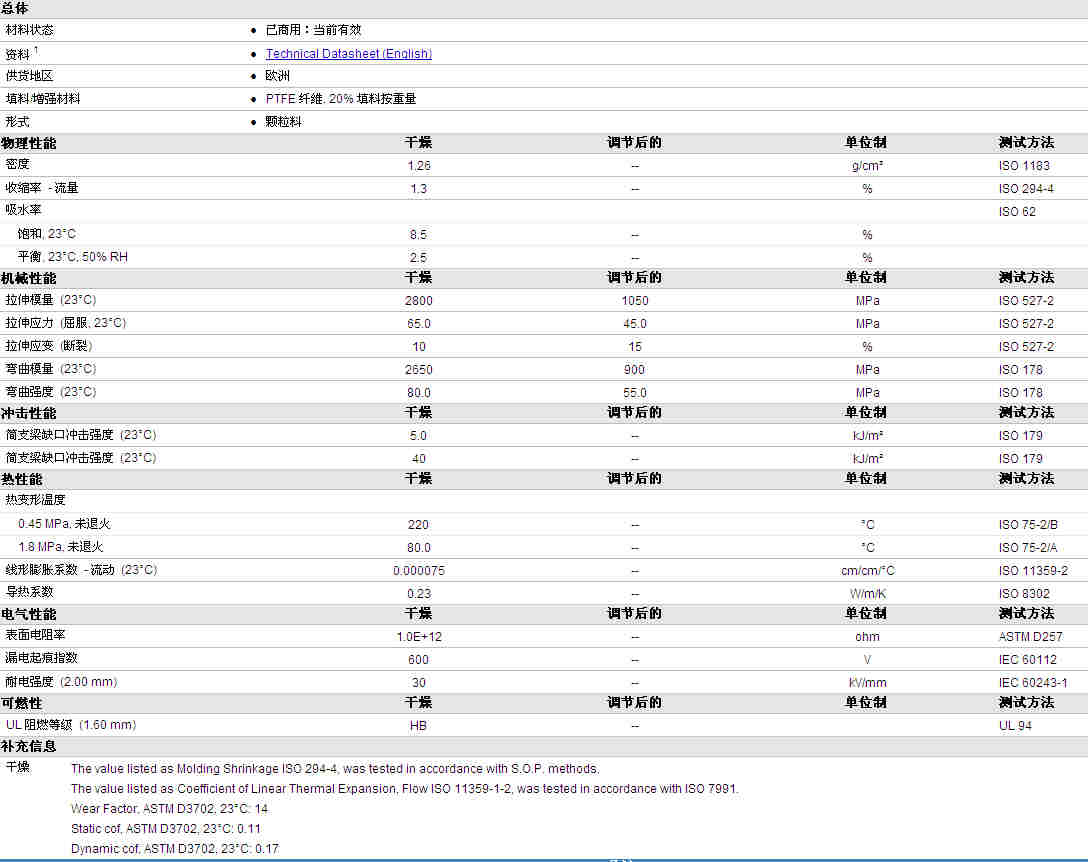Click the Static cof 0.11 line
Image resolution: width=1088 pixels, height=862 pixels.
coord(166,829)
